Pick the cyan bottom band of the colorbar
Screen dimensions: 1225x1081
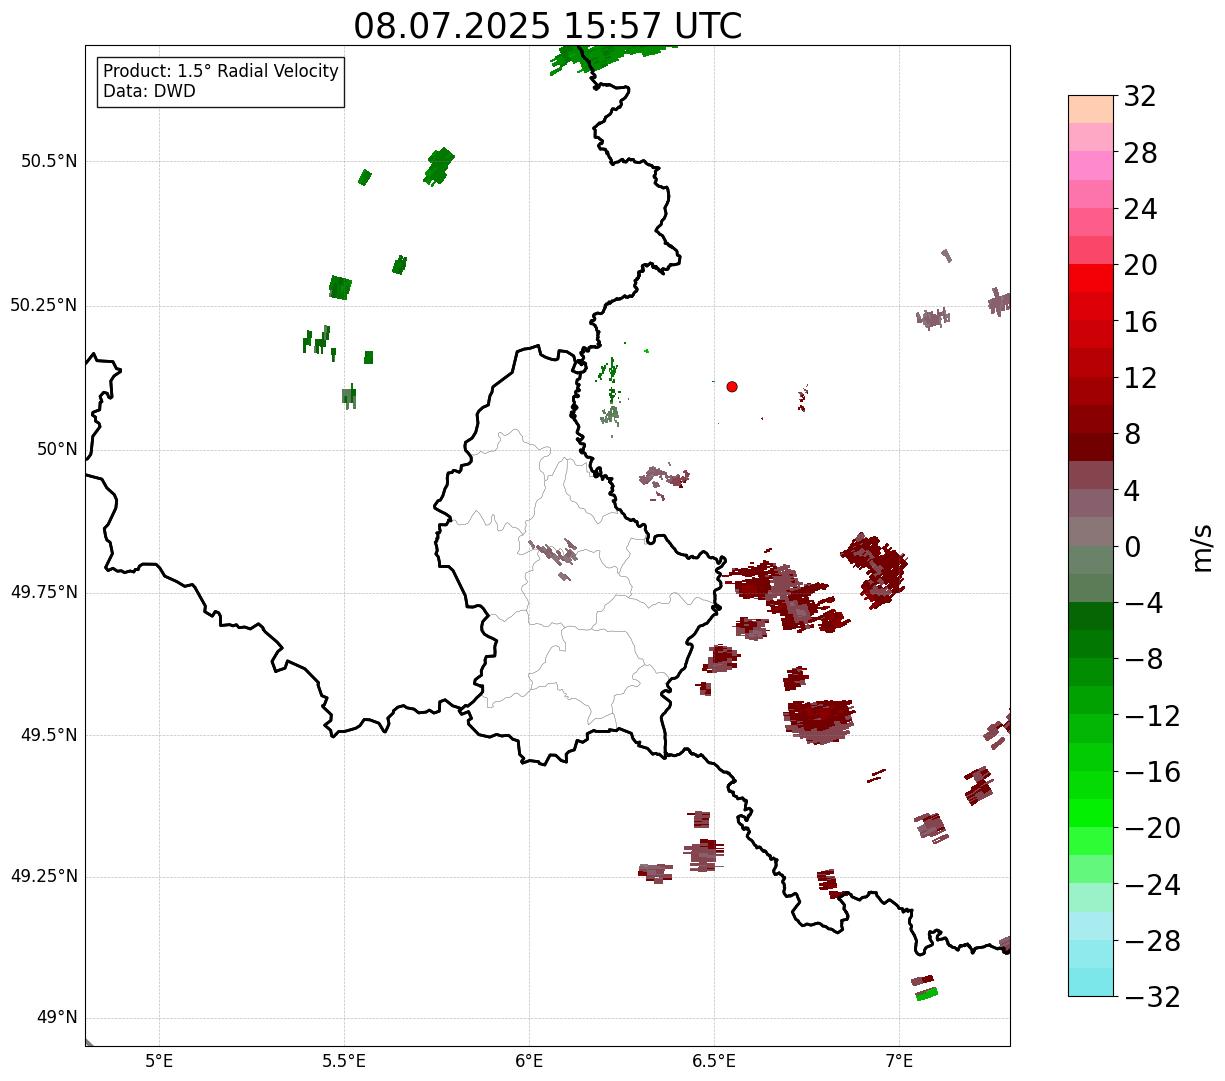1091,982
